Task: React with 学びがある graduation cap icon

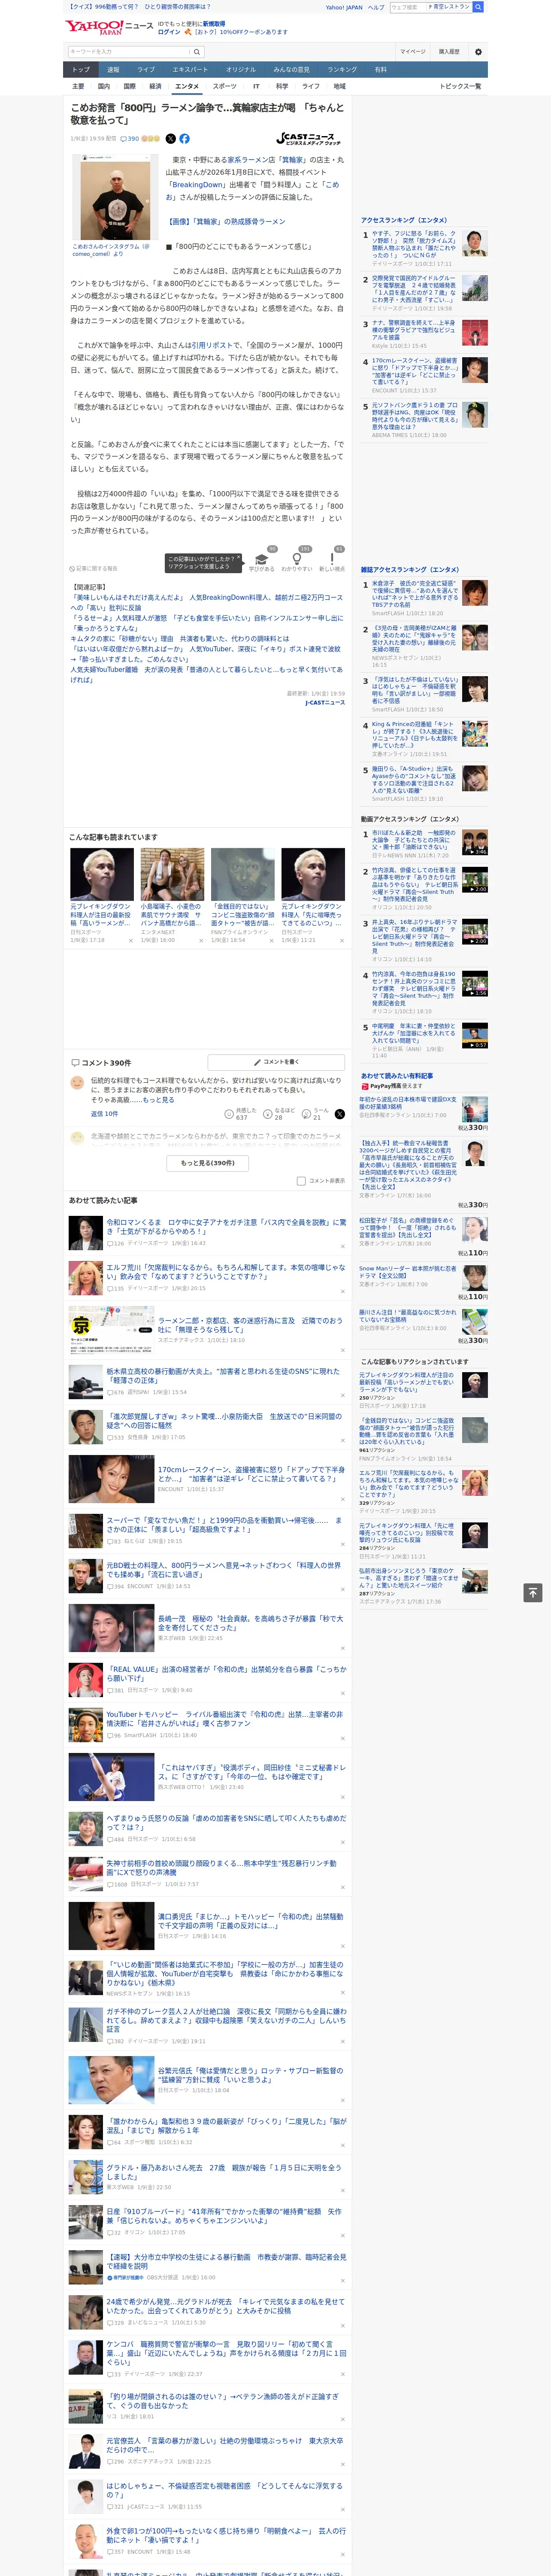Action: coord(262,559)
